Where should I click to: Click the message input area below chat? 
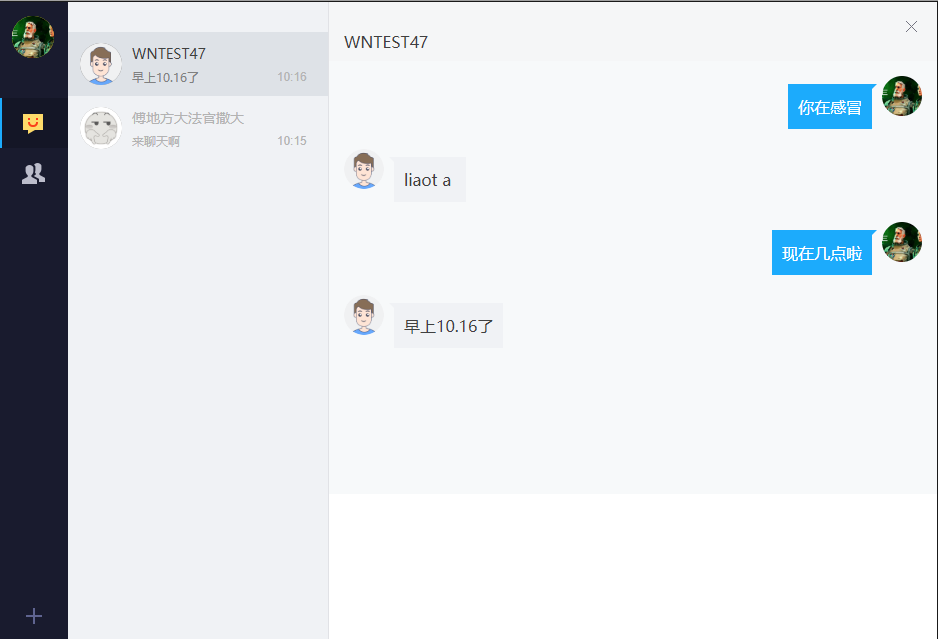coord(633,566)
